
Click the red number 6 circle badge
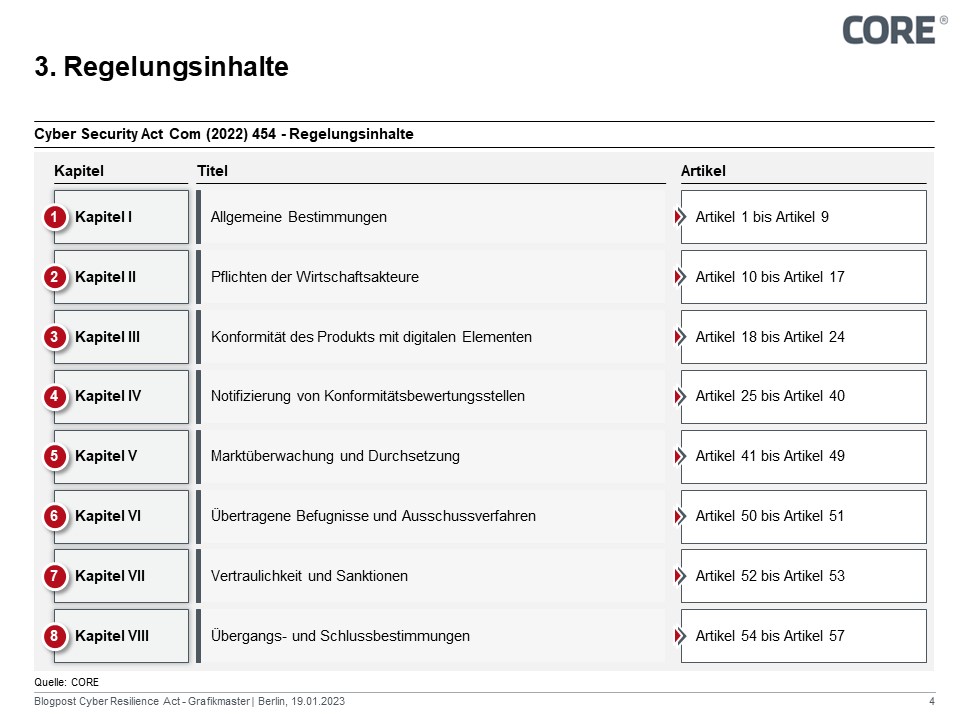56,517
